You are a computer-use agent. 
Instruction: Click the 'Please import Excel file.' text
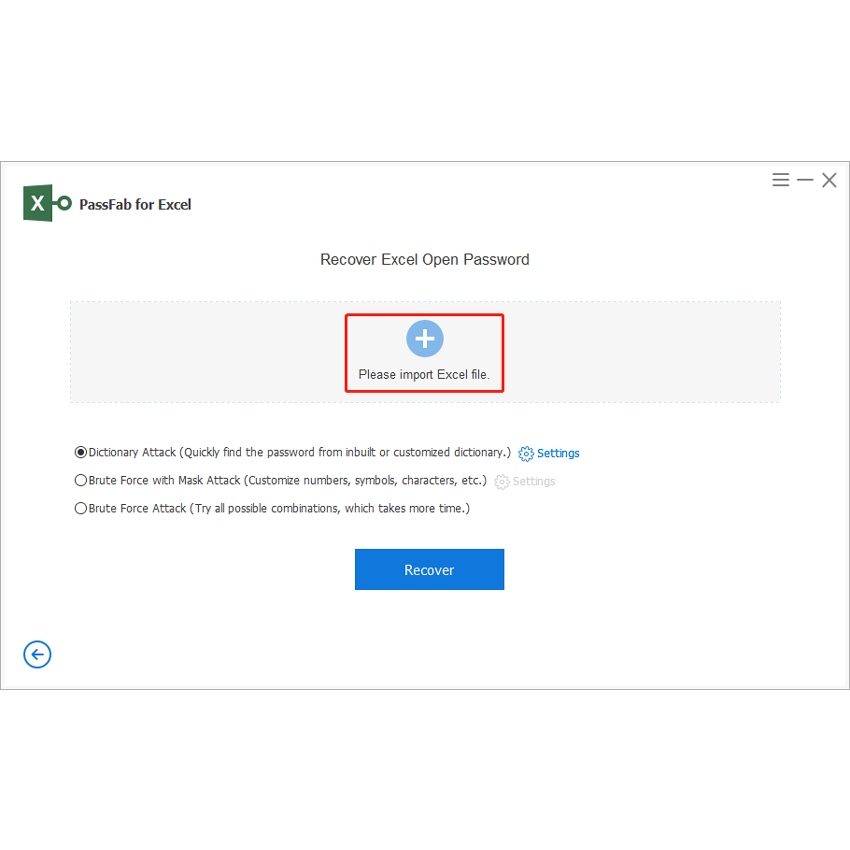424,375
